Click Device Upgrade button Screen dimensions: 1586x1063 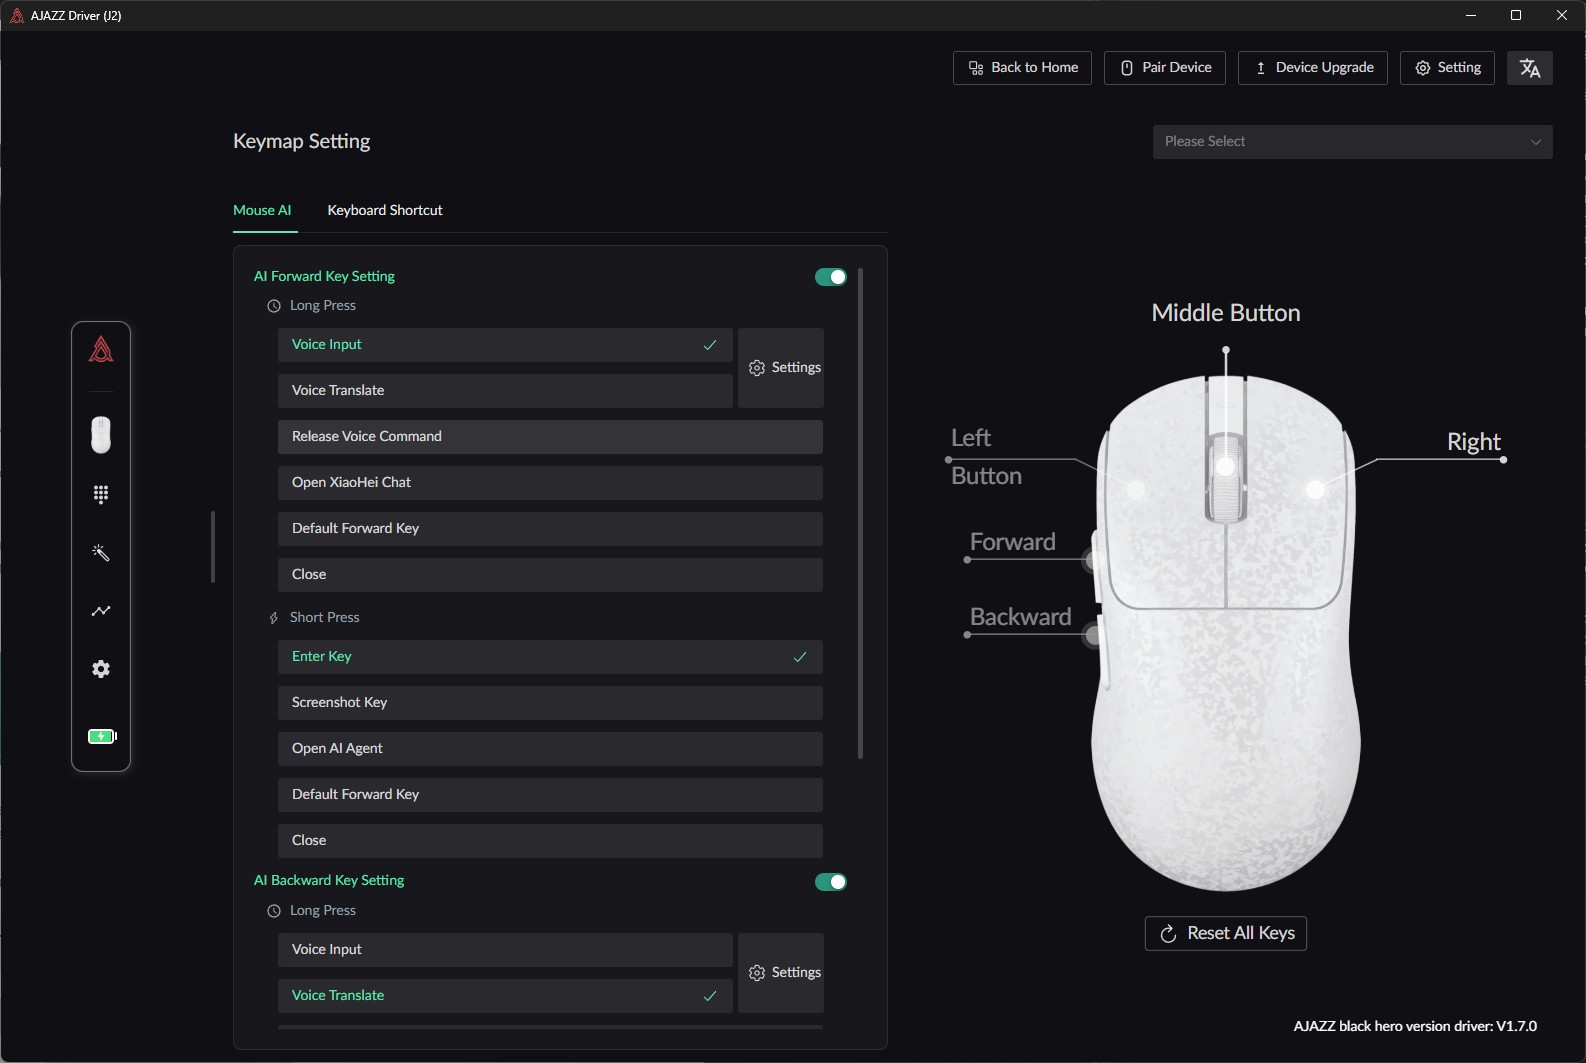[x=1313, y=68]
